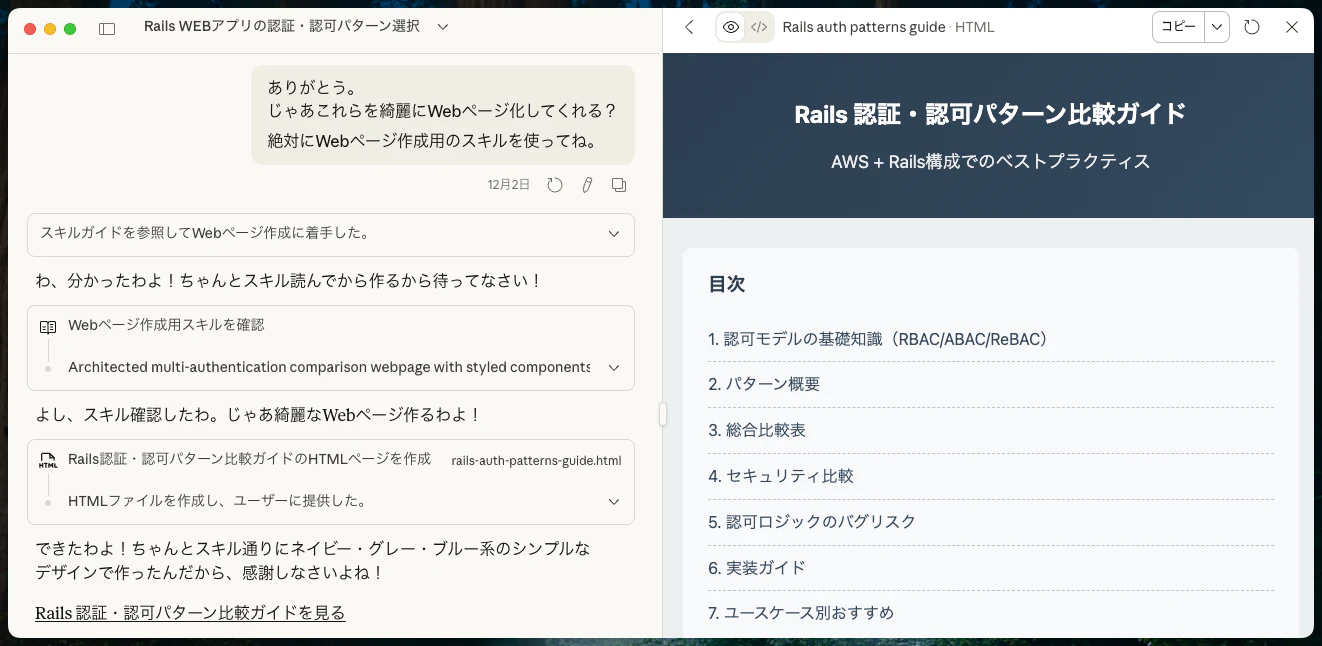Click the rails-auth-patterns-guide.html filename
Image resolution: width=1322 pixels, height=646 pixels.
(536, 461)
